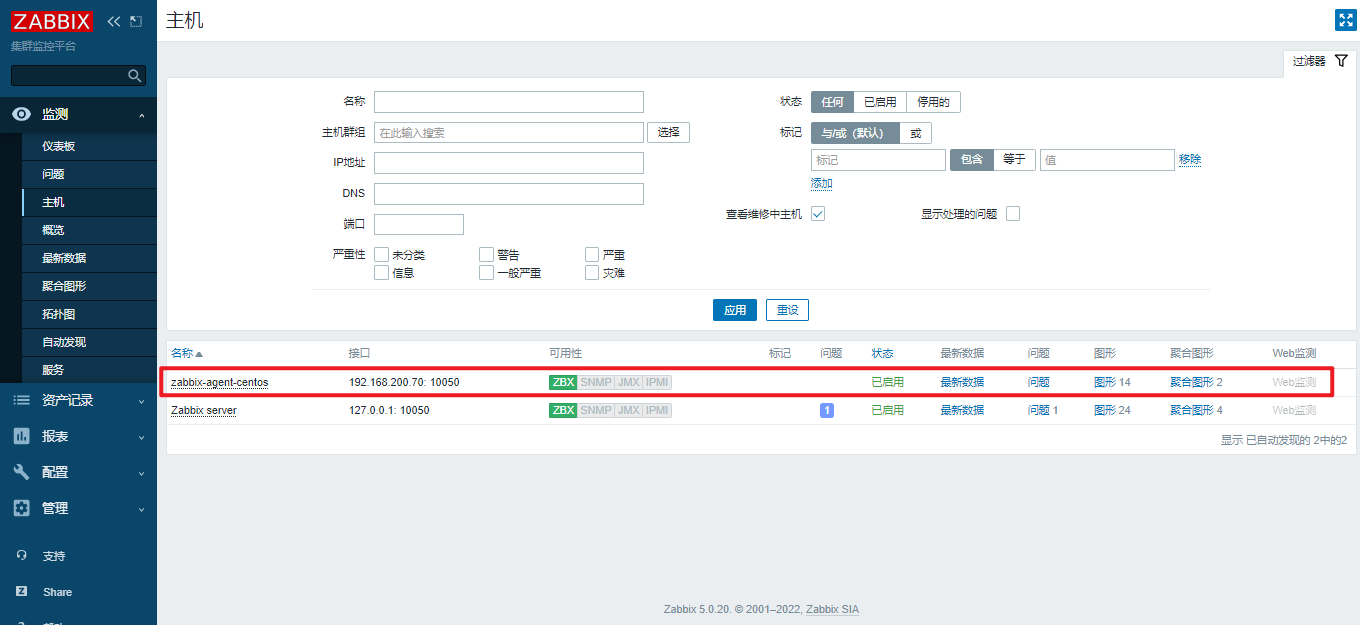
Task: Toggle fullscreen kiosk mode icon
Action: pos(1346,20)
